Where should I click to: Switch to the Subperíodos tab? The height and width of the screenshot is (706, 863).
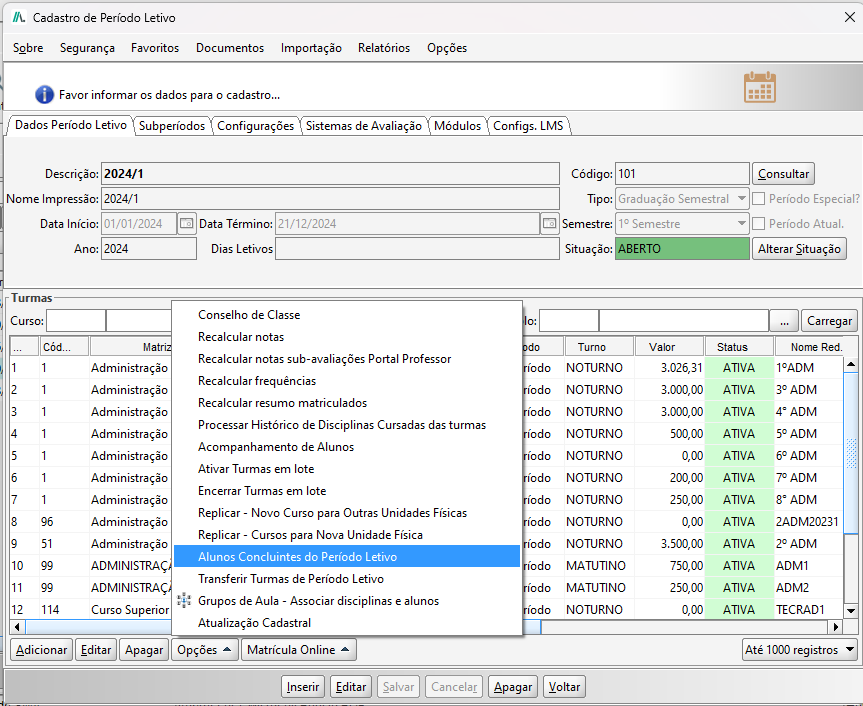click(172, 126)
